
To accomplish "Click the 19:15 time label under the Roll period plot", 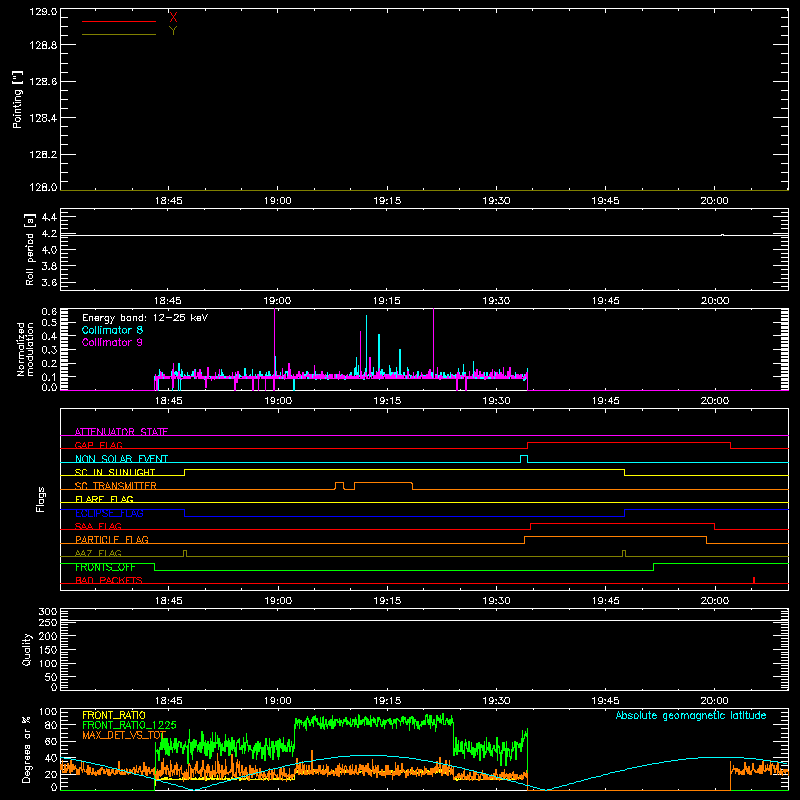I will (387, 301).
